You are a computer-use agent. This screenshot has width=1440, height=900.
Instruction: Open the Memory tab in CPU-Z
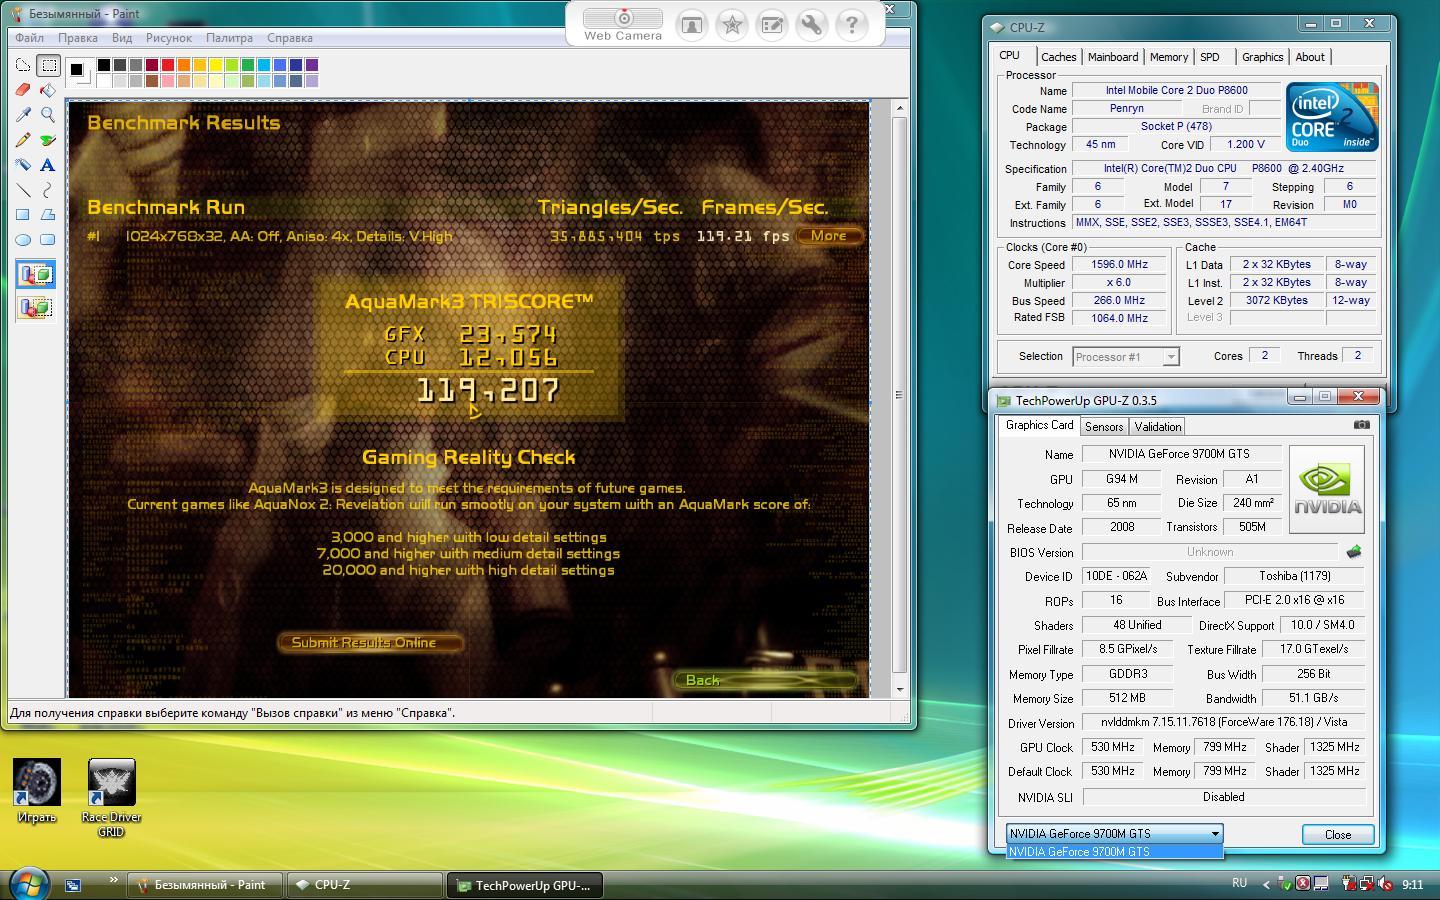(1169, 57)
